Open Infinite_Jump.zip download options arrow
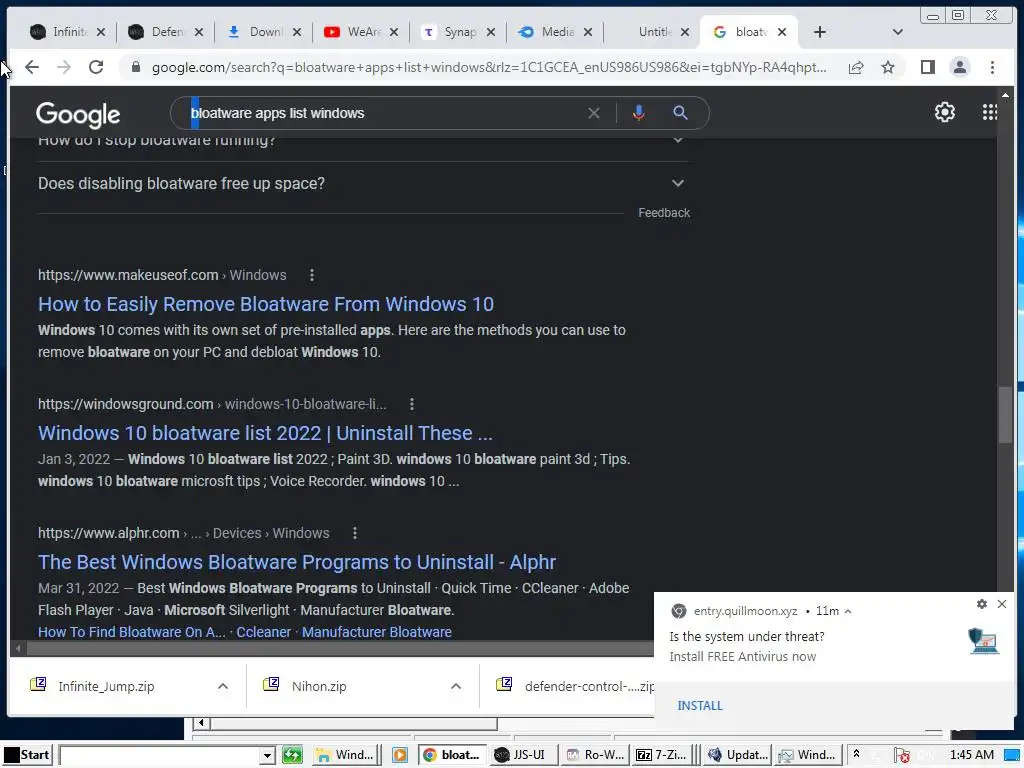Screen dimensions: 1024x768 tap(223, 686)
